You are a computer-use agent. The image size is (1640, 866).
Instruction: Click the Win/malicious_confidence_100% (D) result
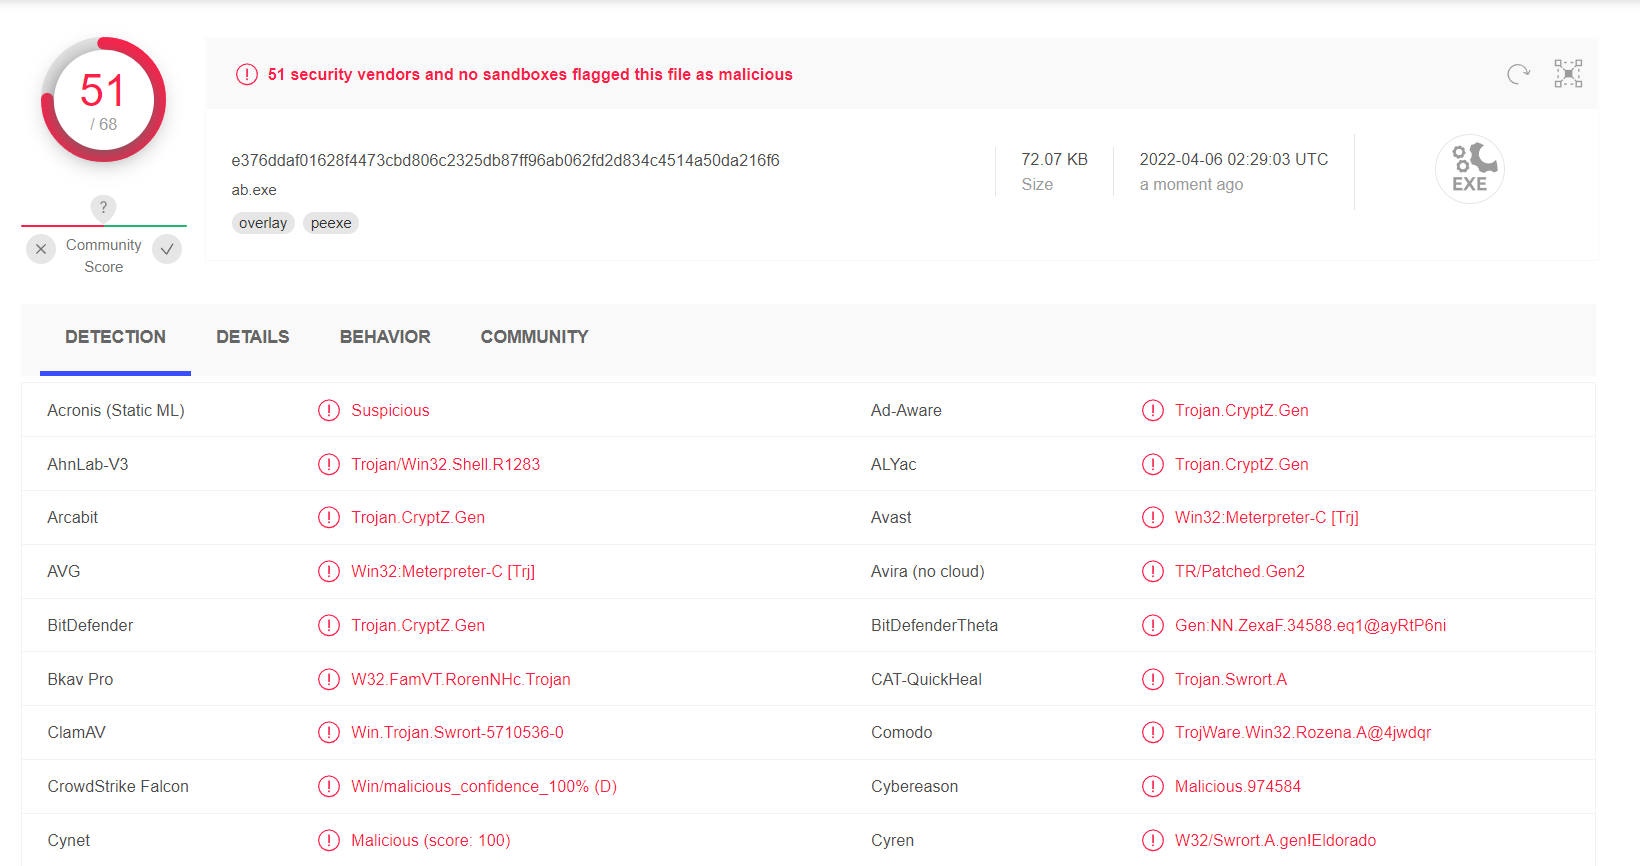click(484, 787)
